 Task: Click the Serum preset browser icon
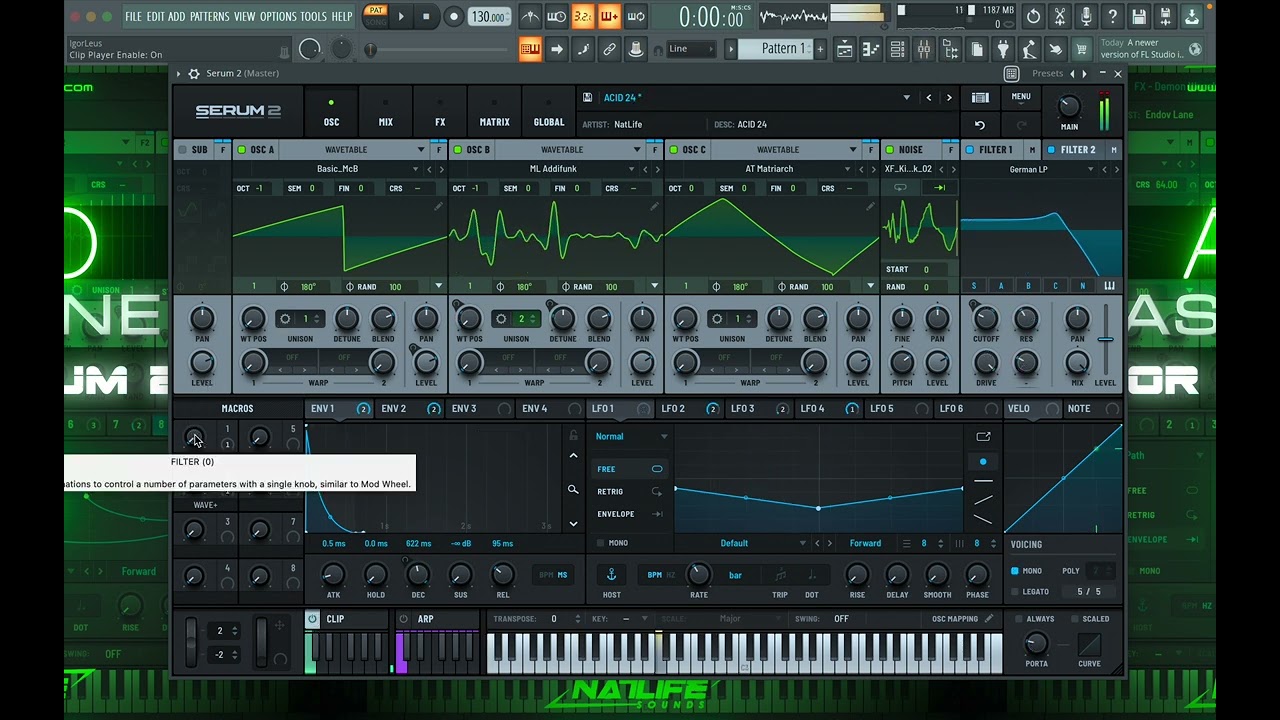pos(981,98)
